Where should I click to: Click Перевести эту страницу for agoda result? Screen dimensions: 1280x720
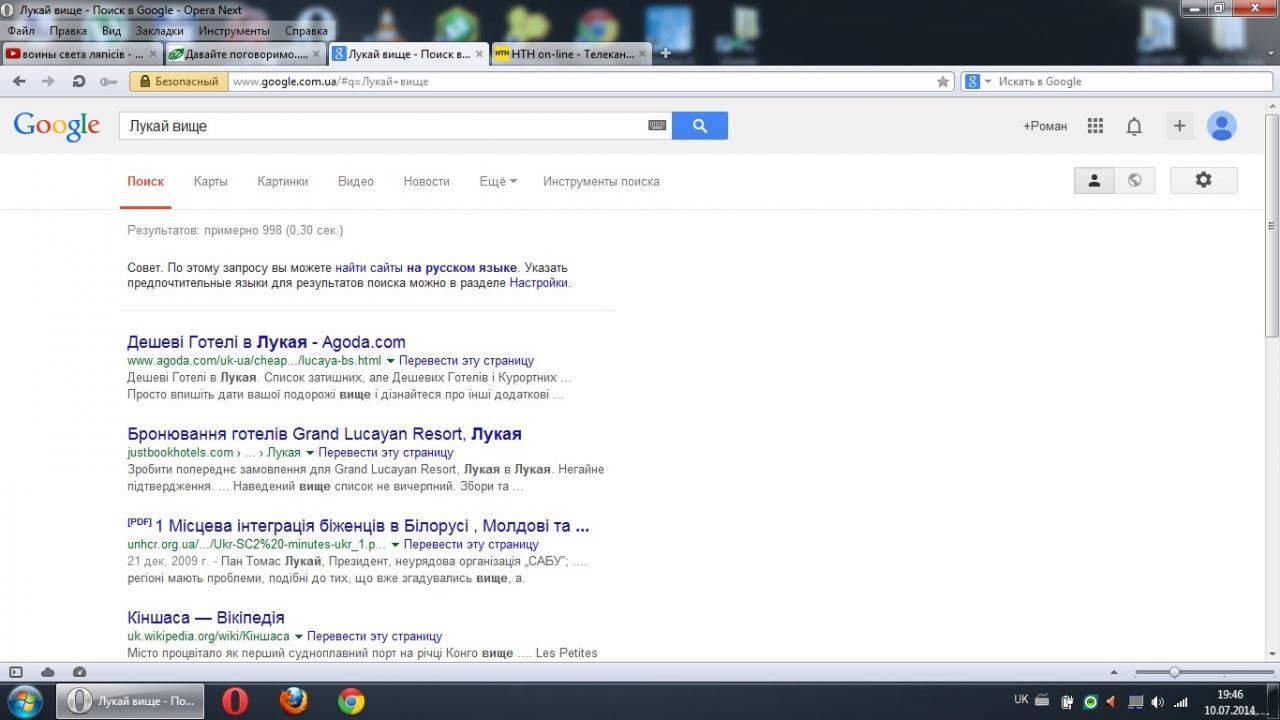tap(466, 361)
